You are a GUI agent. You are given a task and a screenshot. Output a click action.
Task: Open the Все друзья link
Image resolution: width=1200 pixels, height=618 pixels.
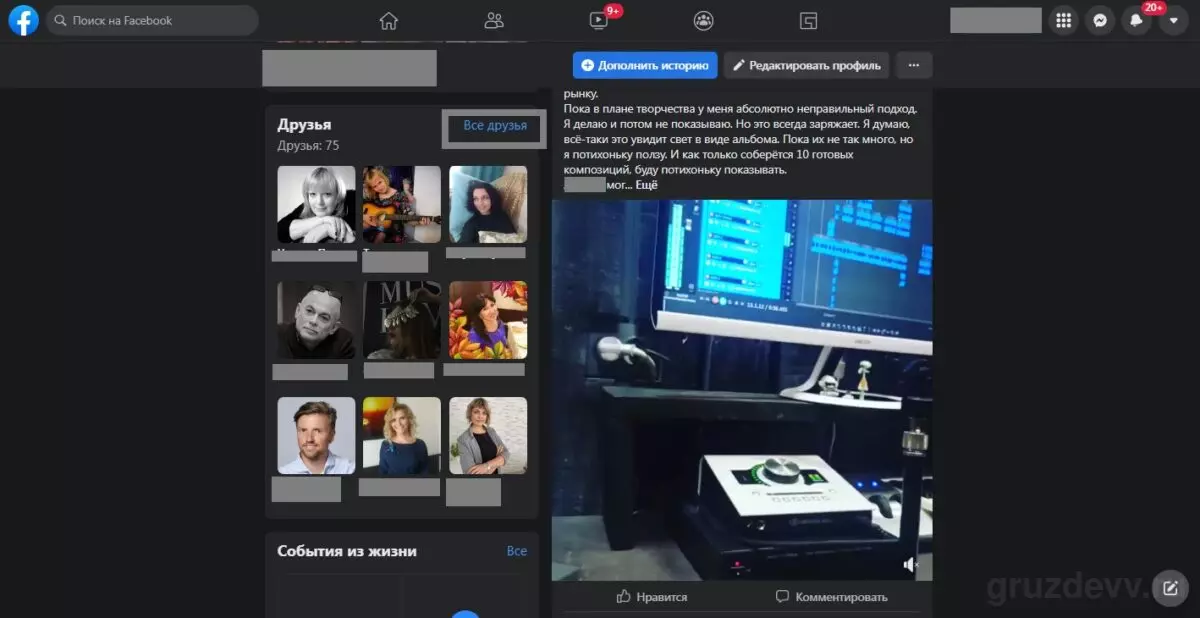(495, 126)
